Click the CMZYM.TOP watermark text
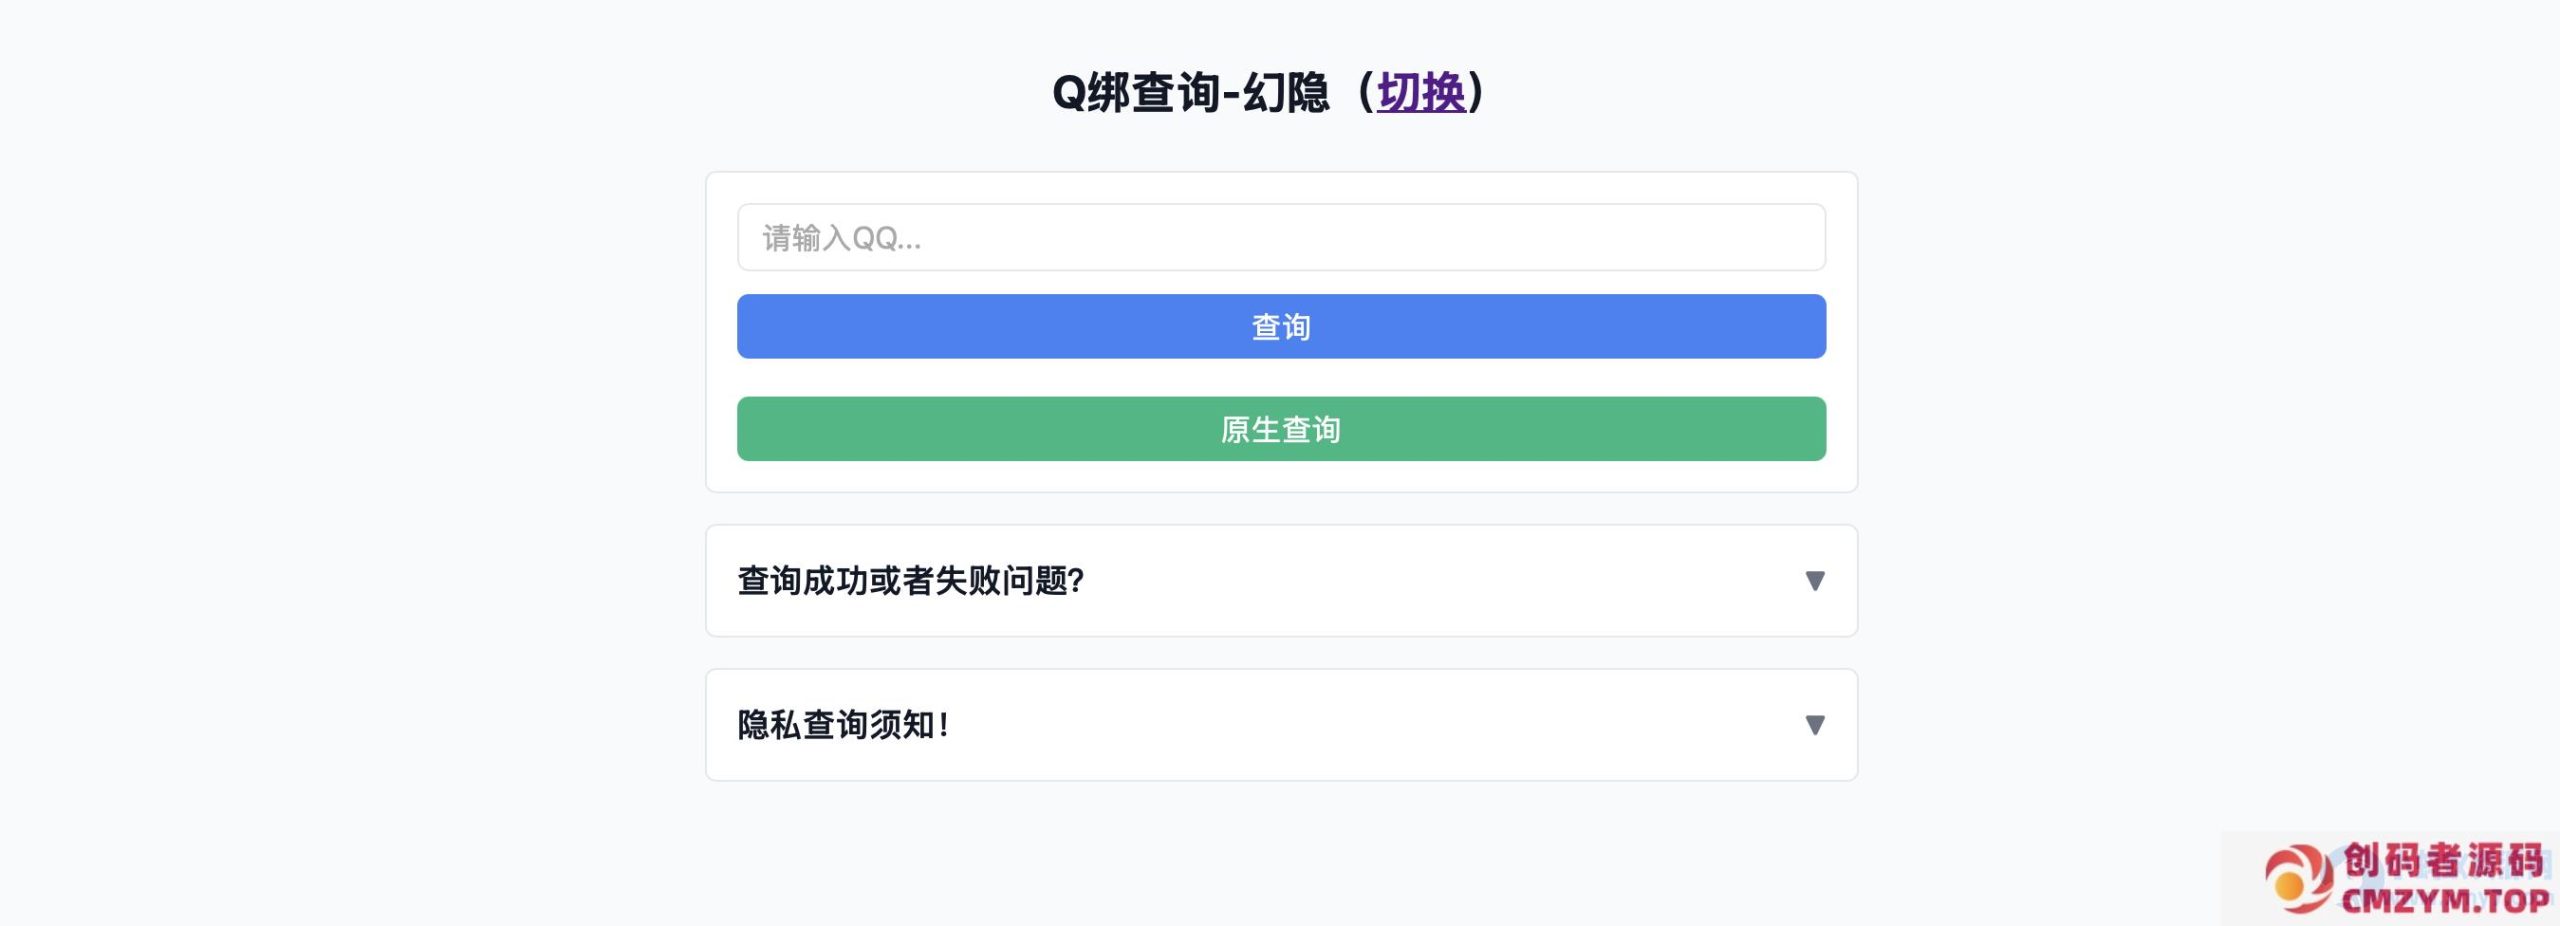Image resolution: width=2560 pixels, height=926 pixels. pyautogui.click(x=2445, y=901)
